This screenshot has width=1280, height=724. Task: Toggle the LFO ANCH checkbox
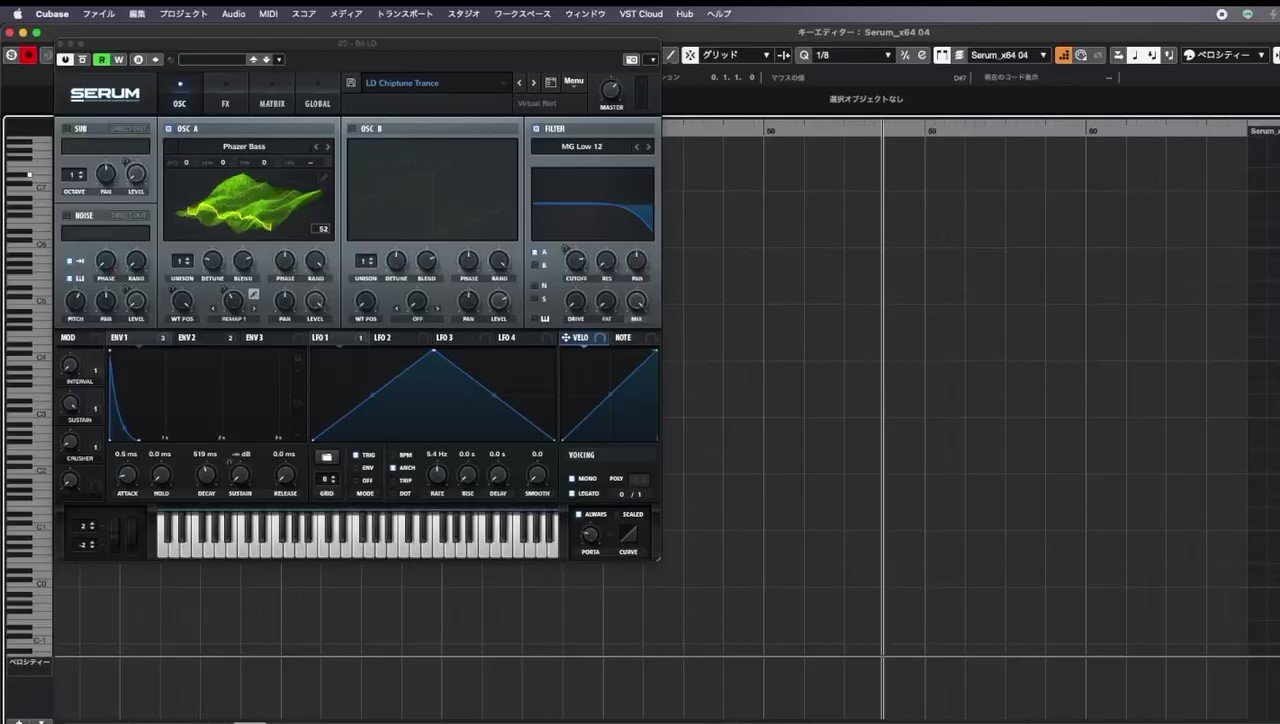coord(393,468)
